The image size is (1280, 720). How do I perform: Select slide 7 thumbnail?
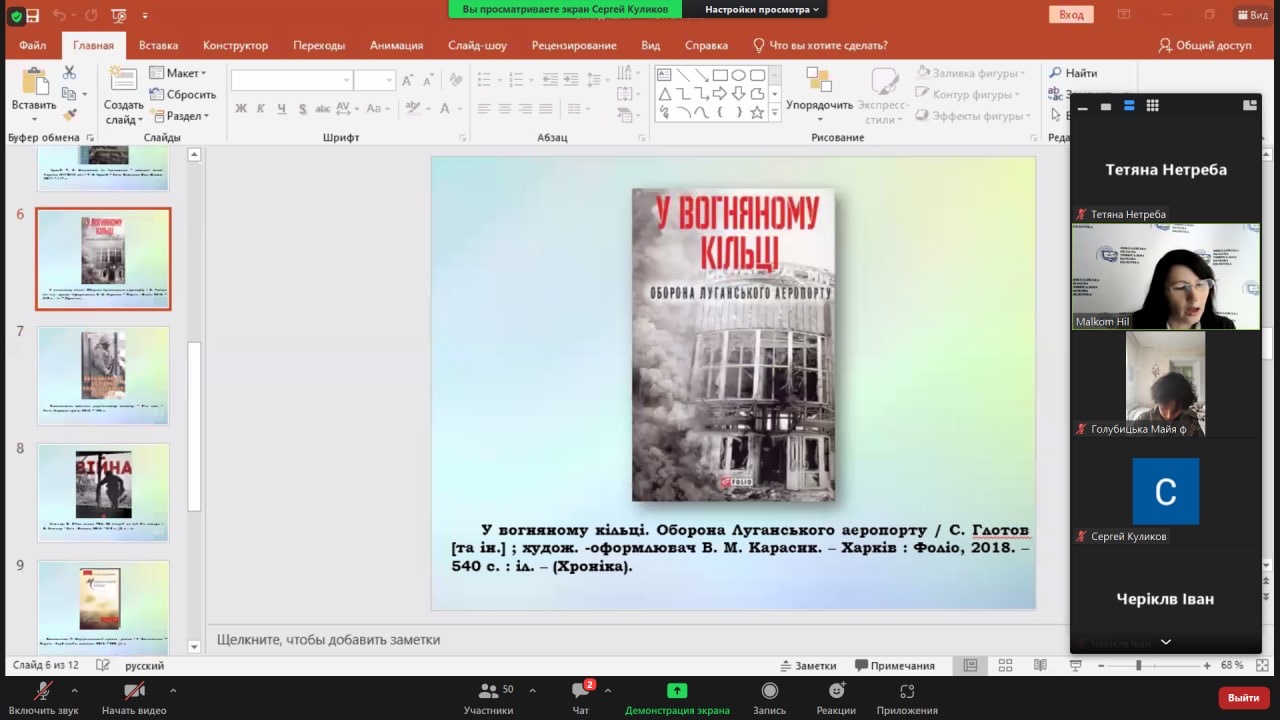(x=103, y=376)
